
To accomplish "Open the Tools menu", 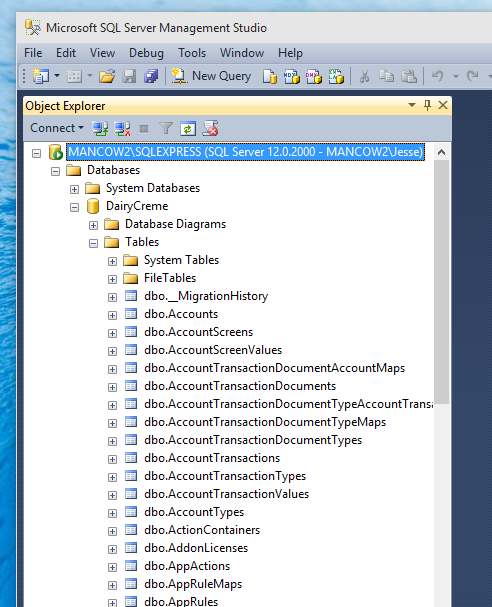I will coord(192,53).
